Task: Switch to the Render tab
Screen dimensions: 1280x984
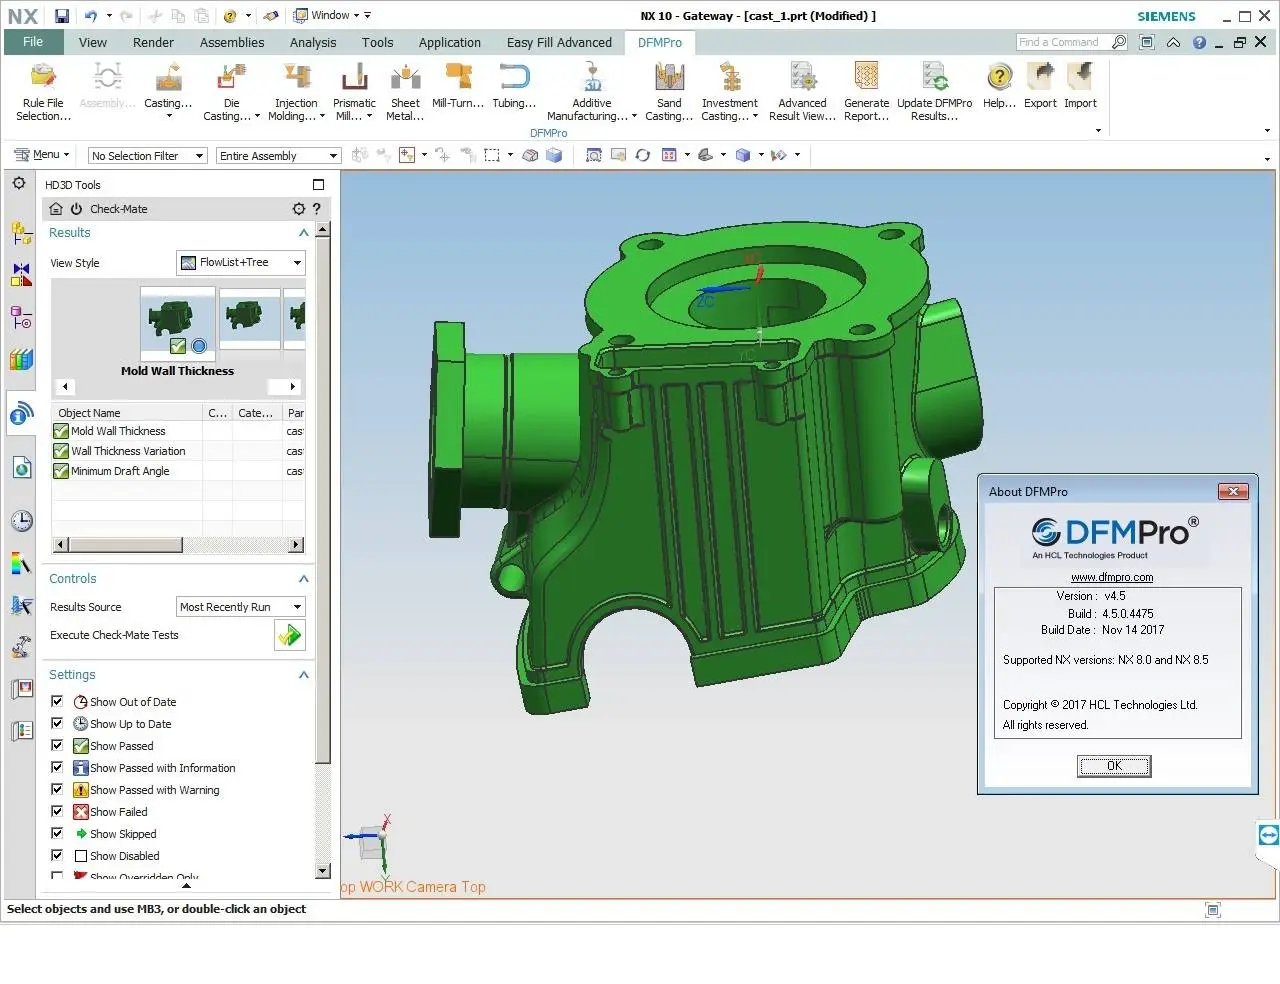Action: (153, 42)
